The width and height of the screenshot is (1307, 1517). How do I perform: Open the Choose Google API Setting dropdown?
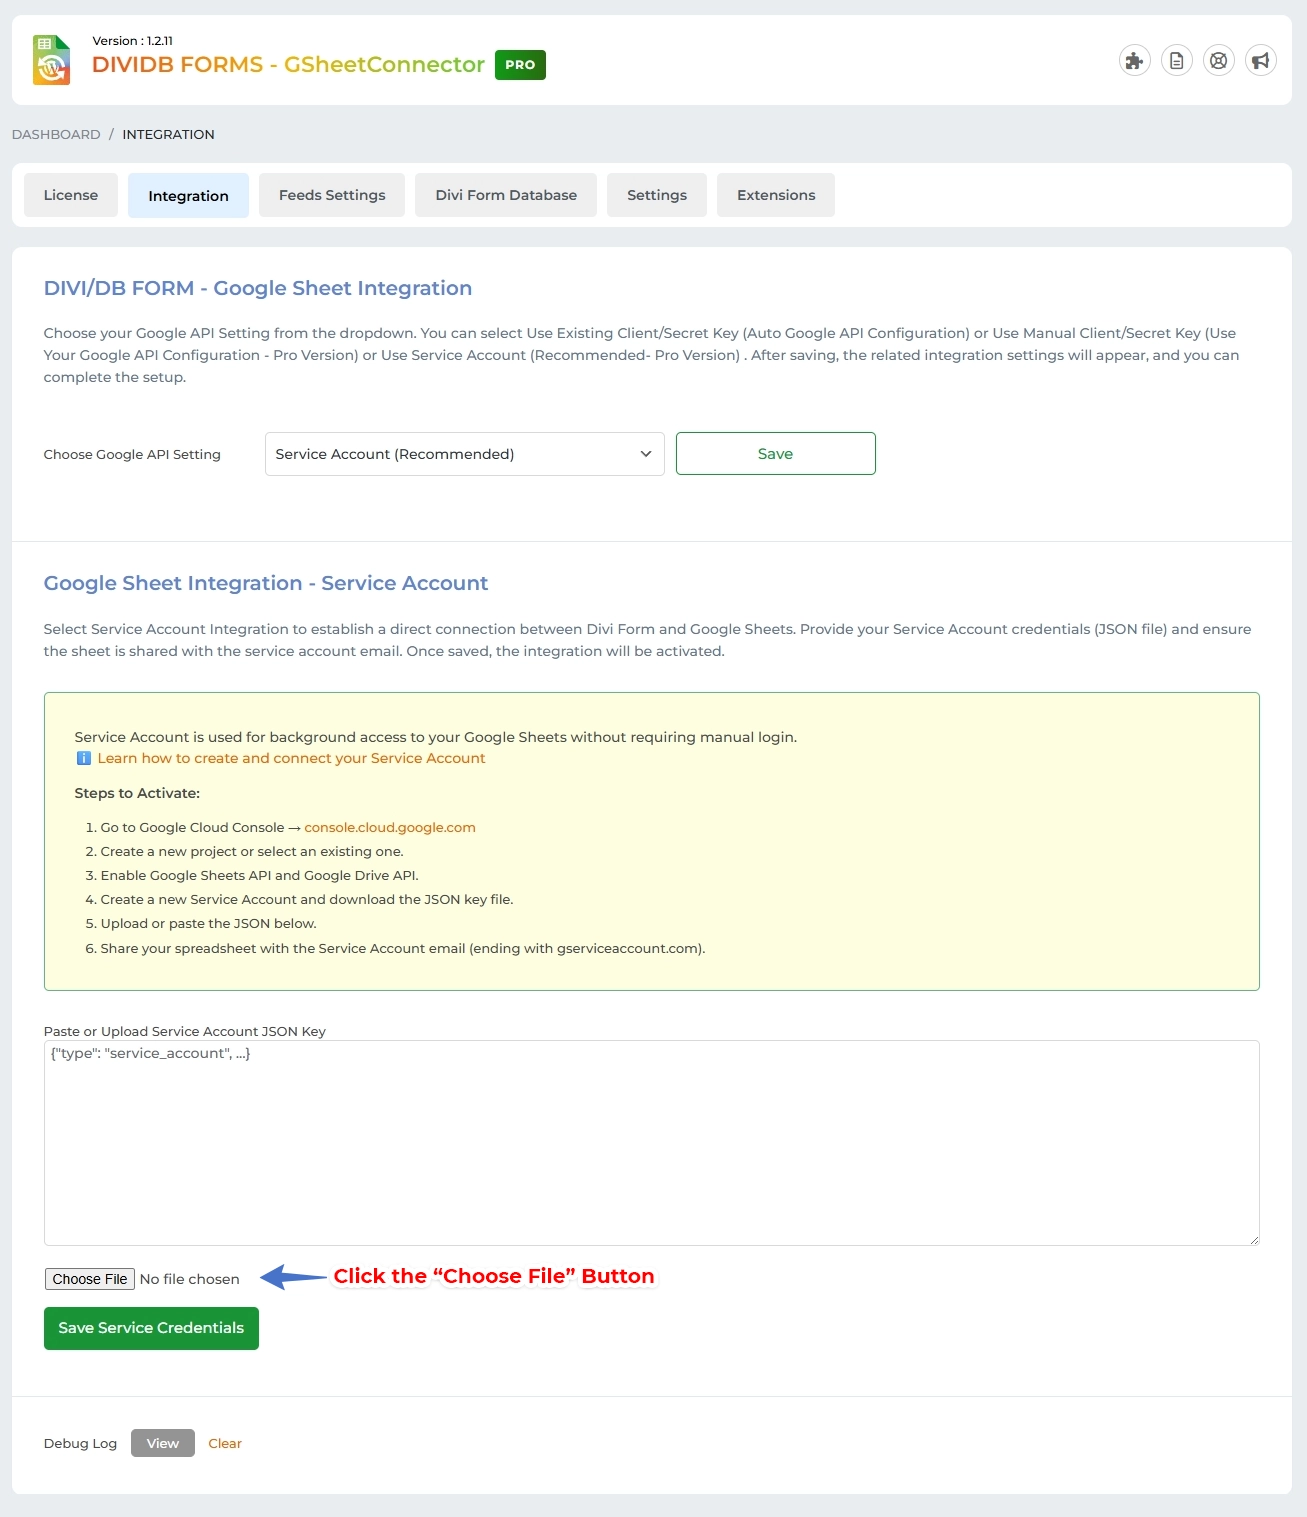tap(463, 453)
